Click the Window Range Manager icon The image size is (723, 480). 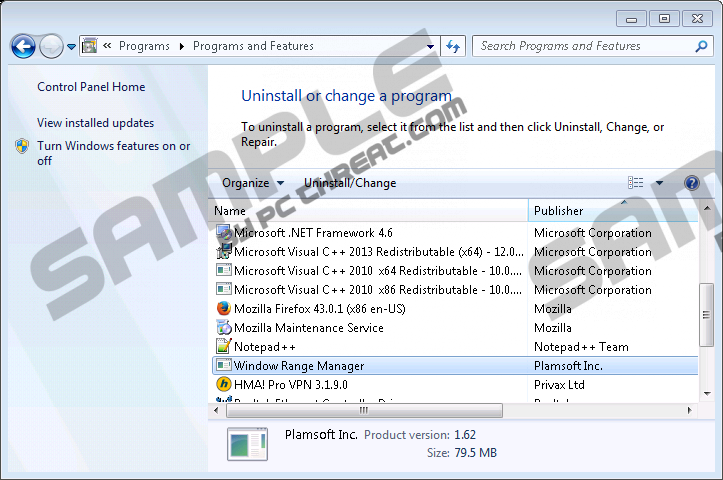[x=224, y=365]
